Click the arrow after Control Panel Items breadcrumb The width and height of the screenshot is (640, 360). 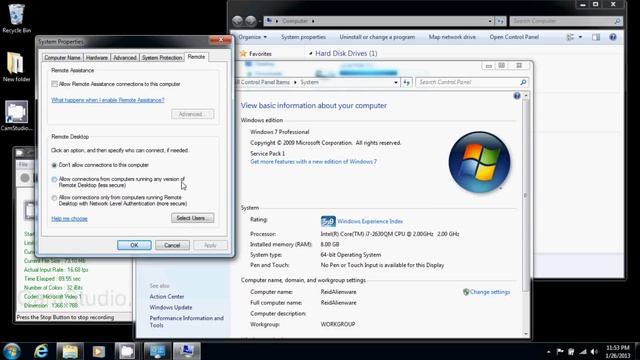[295, 82]
